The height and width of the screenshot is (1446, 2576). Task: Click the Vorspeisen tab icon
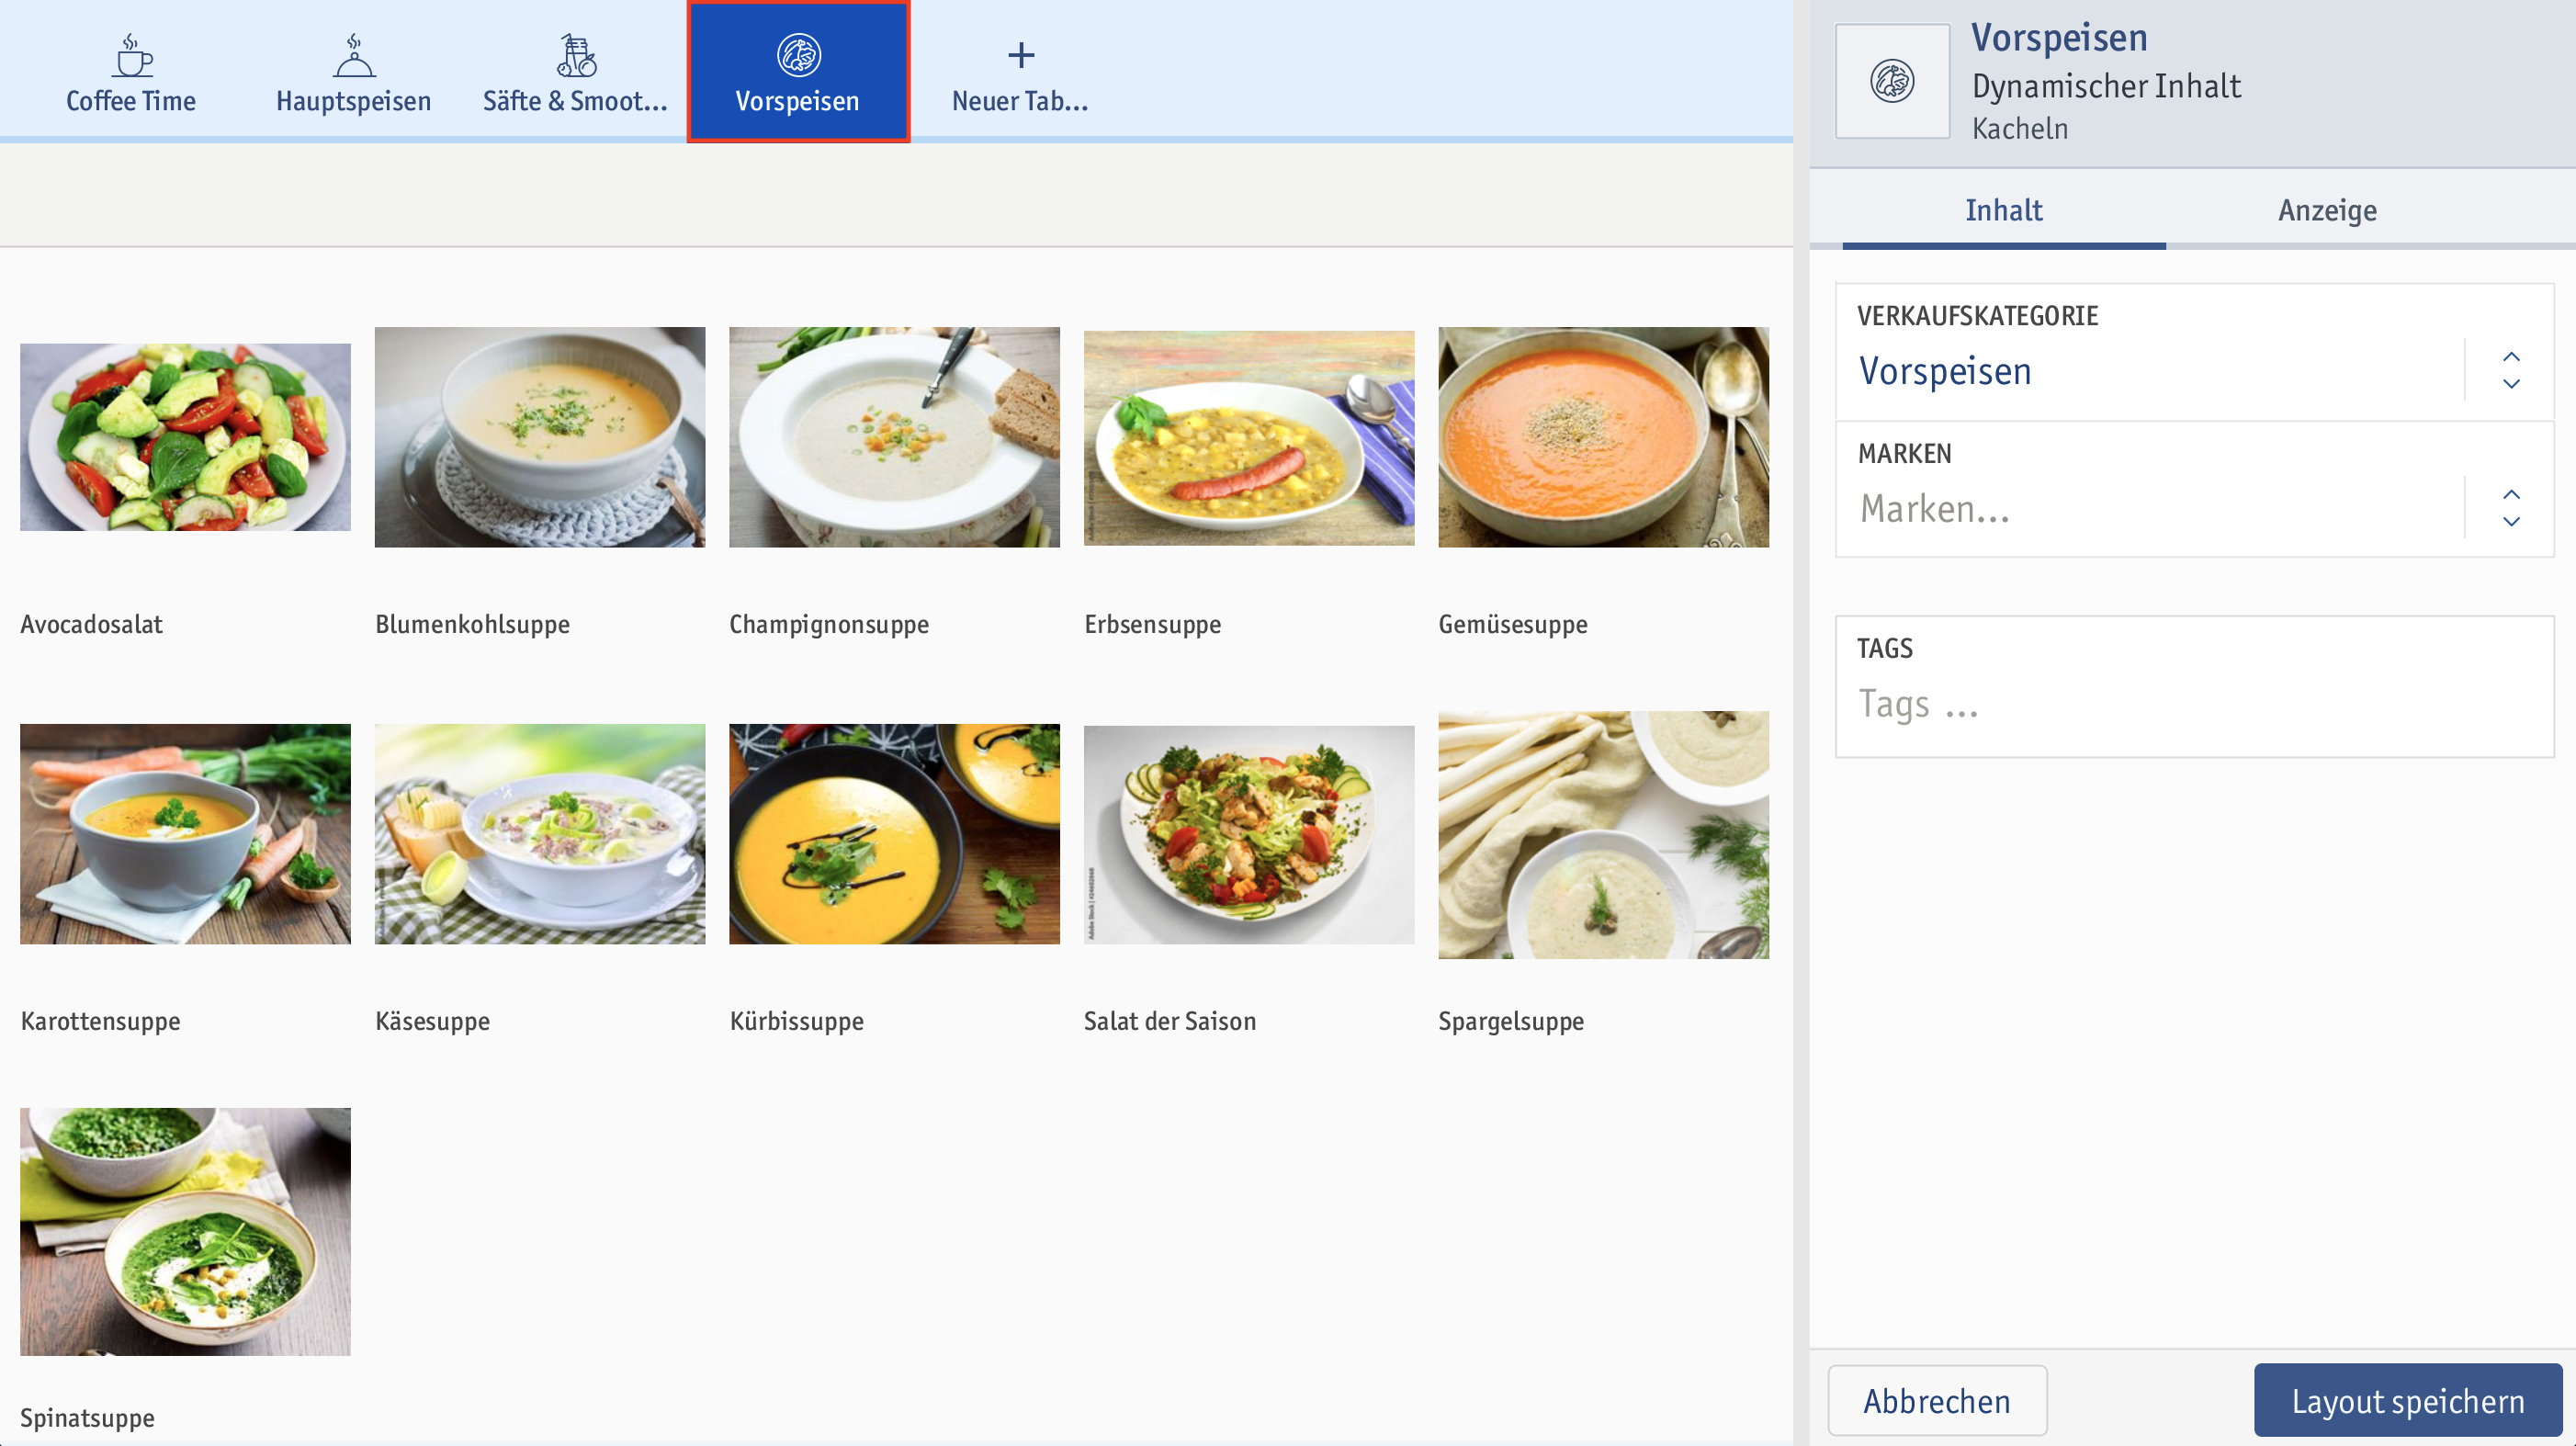point(798,53)
